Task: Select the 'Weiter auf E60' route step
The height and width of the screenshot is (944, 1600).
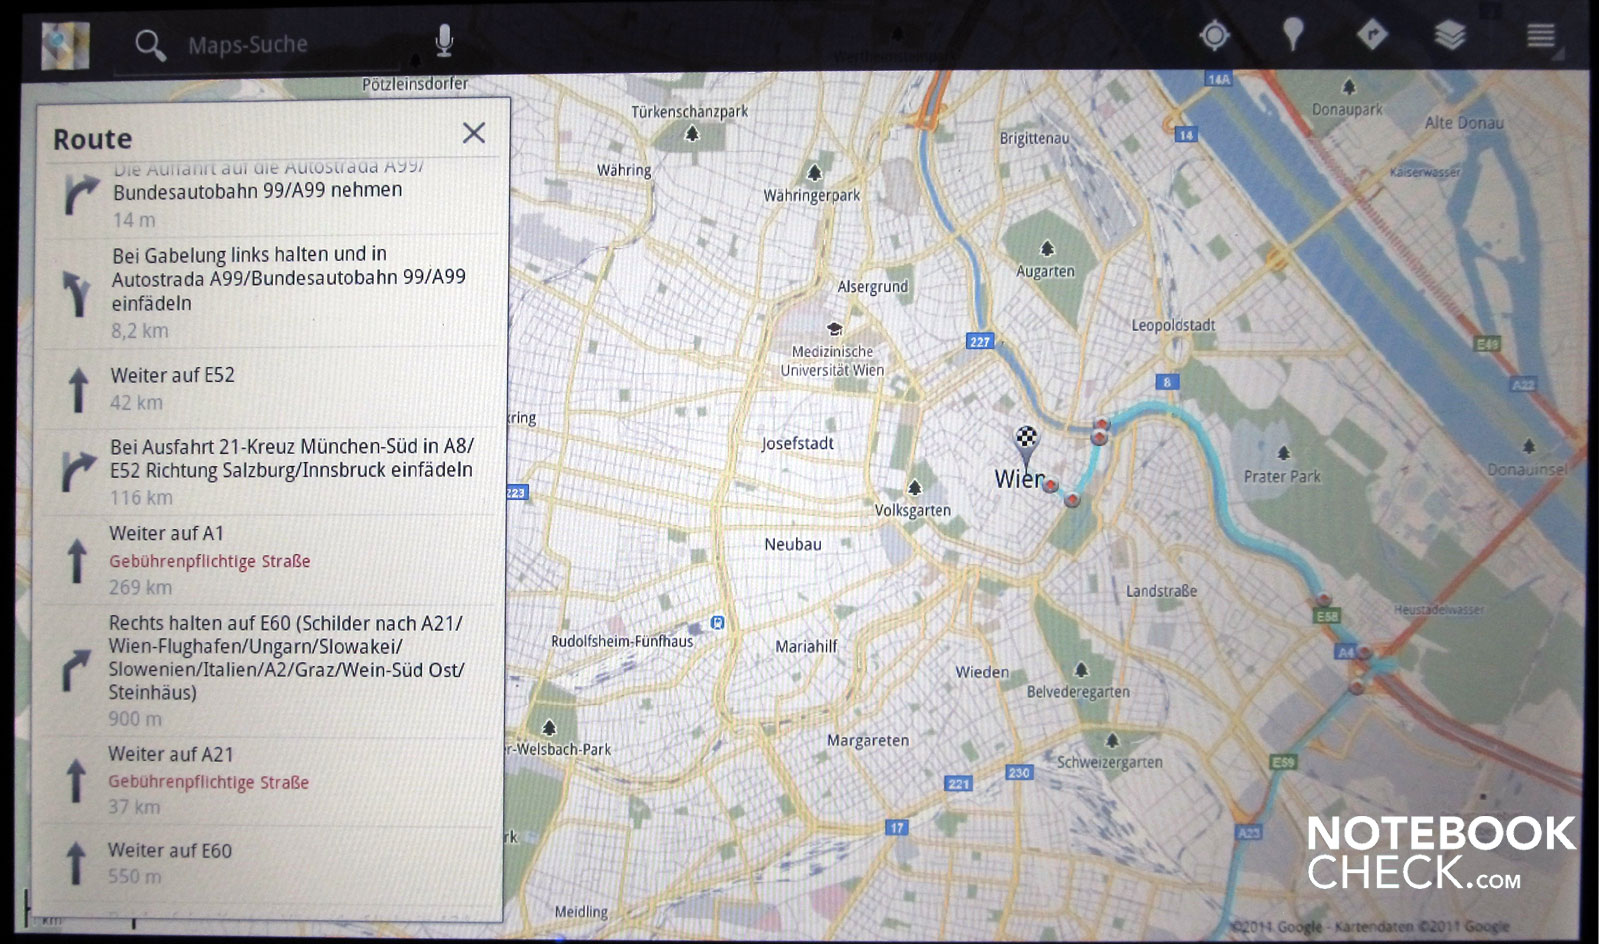Action: [x=270, y=863]
